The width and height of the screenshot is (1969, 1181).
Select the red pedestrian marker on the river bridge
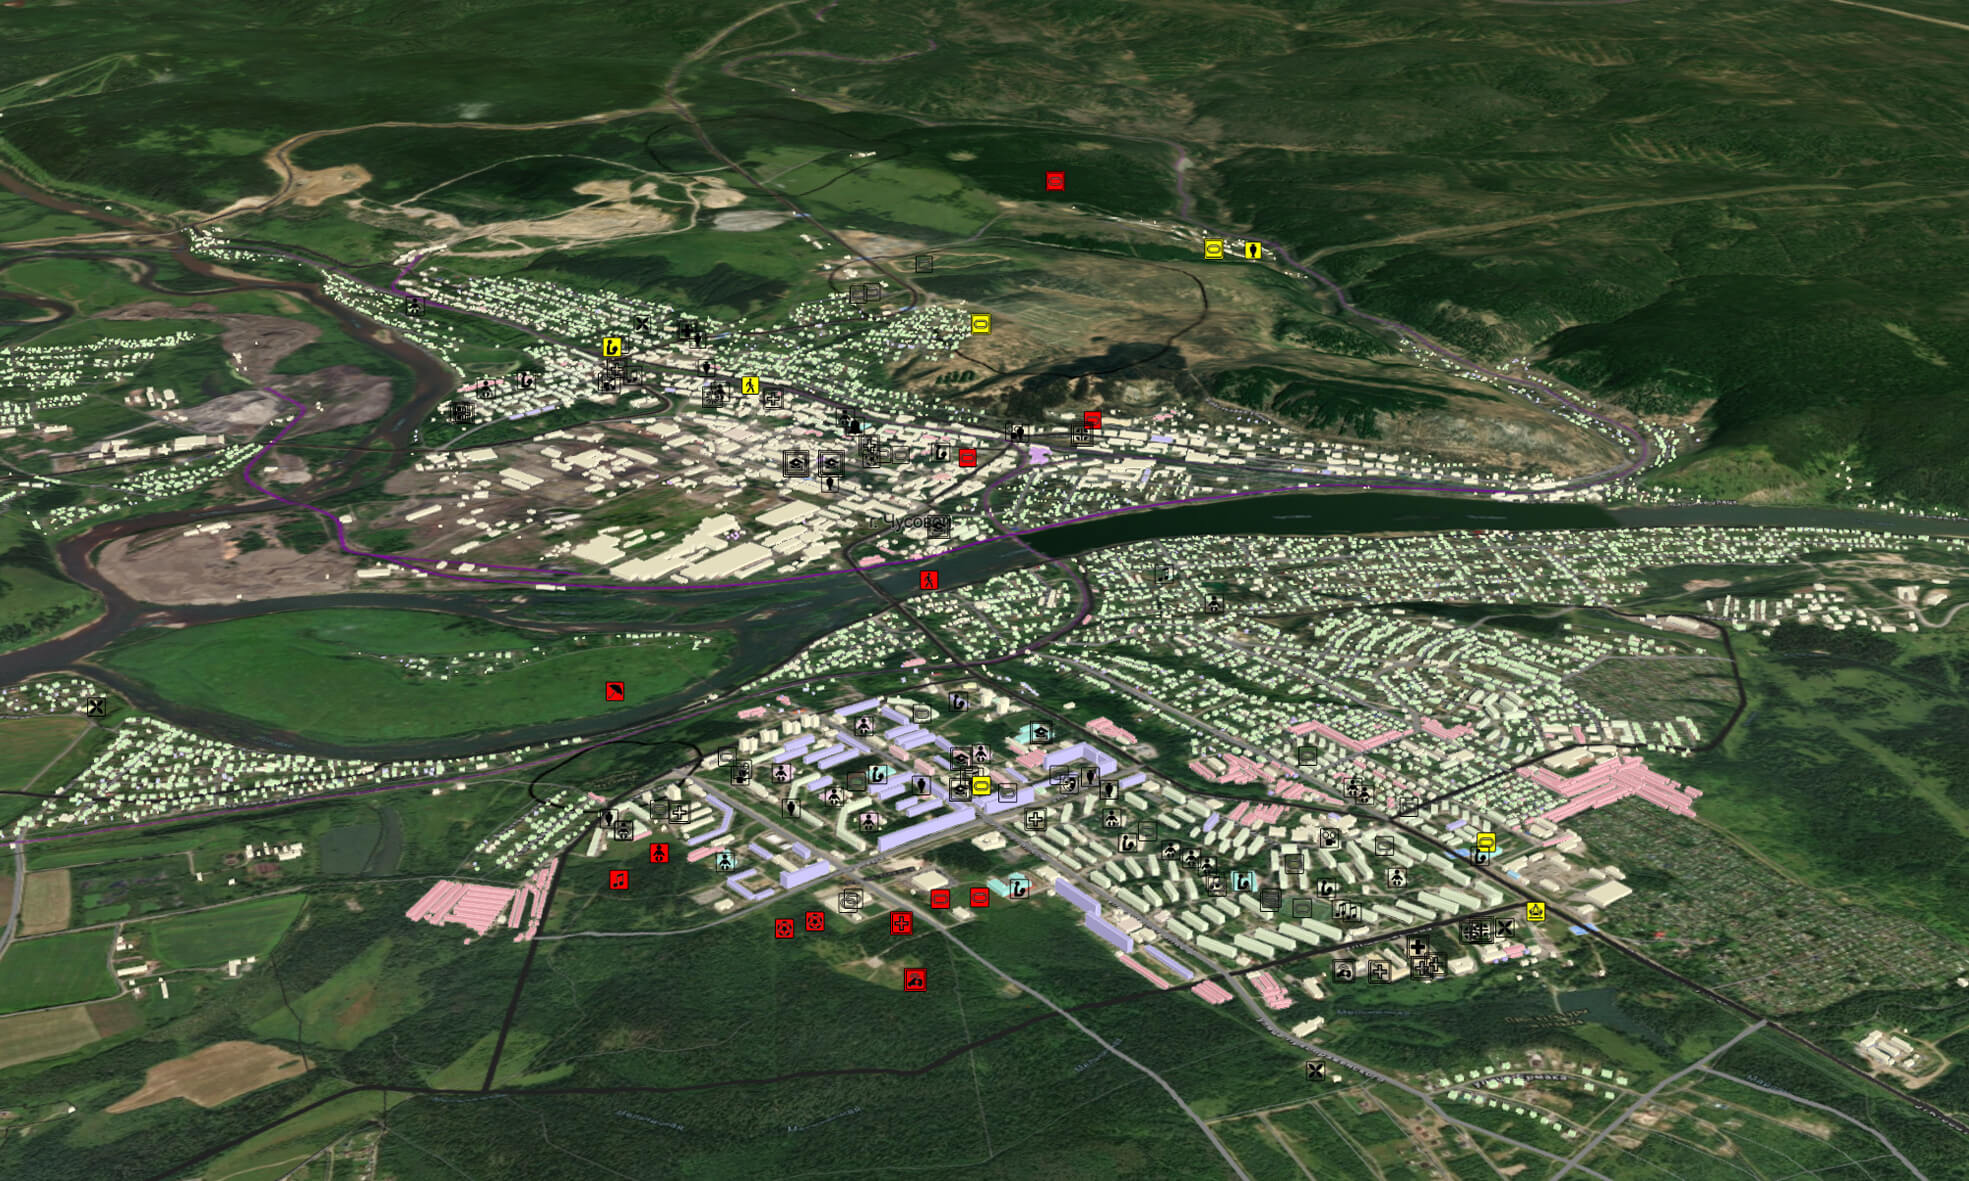click(x=929, y=580)
